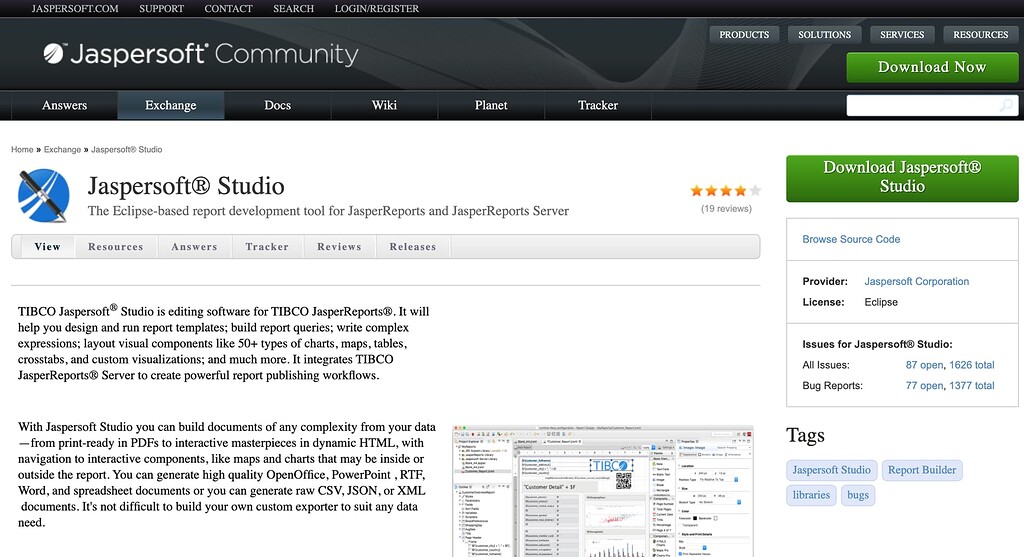Go to Answers in main navigation
The height and width of the screenshot is (557, 1024).
pyautogui.click(x=64, y=105)
